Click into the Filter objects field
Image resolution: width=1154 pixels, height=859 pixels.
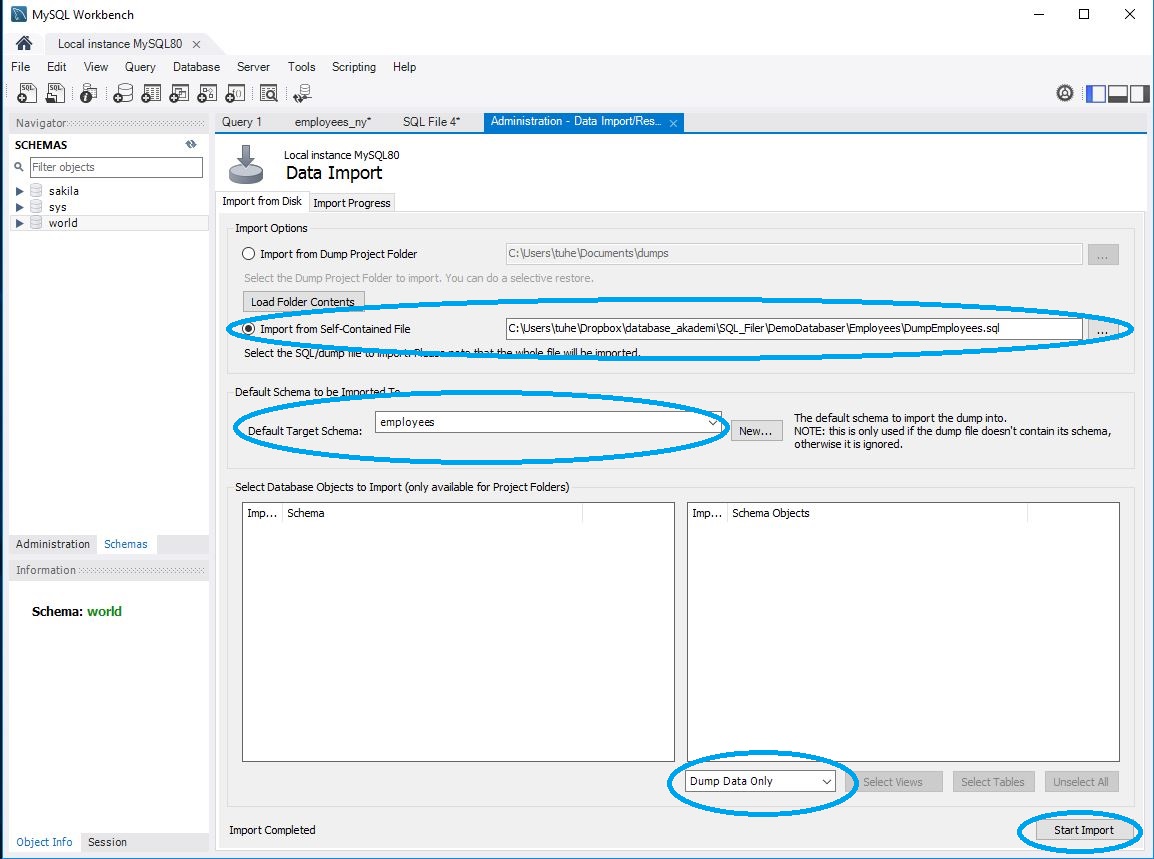pyautogui.click(x=116, y=167)
